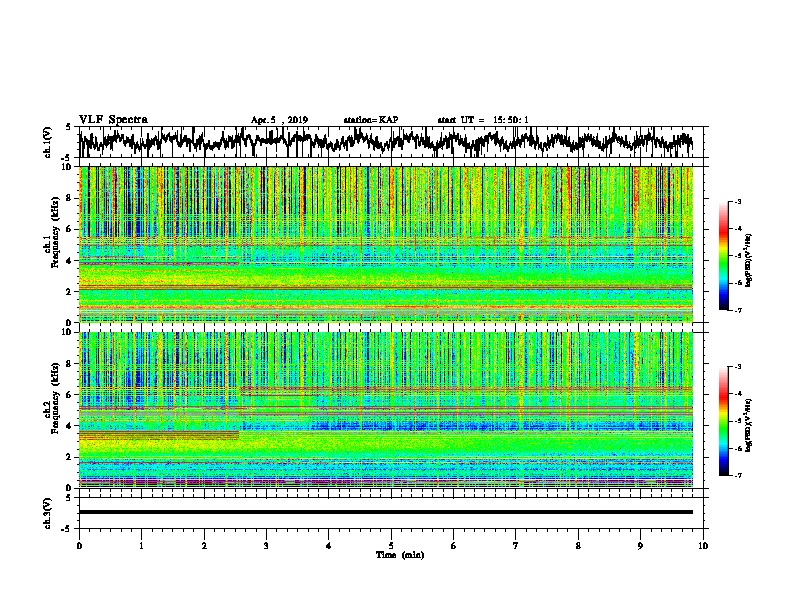Click the 'ch.3(V)' axis label
Viewport: 792px width, 612px height.
click(47, 513)
